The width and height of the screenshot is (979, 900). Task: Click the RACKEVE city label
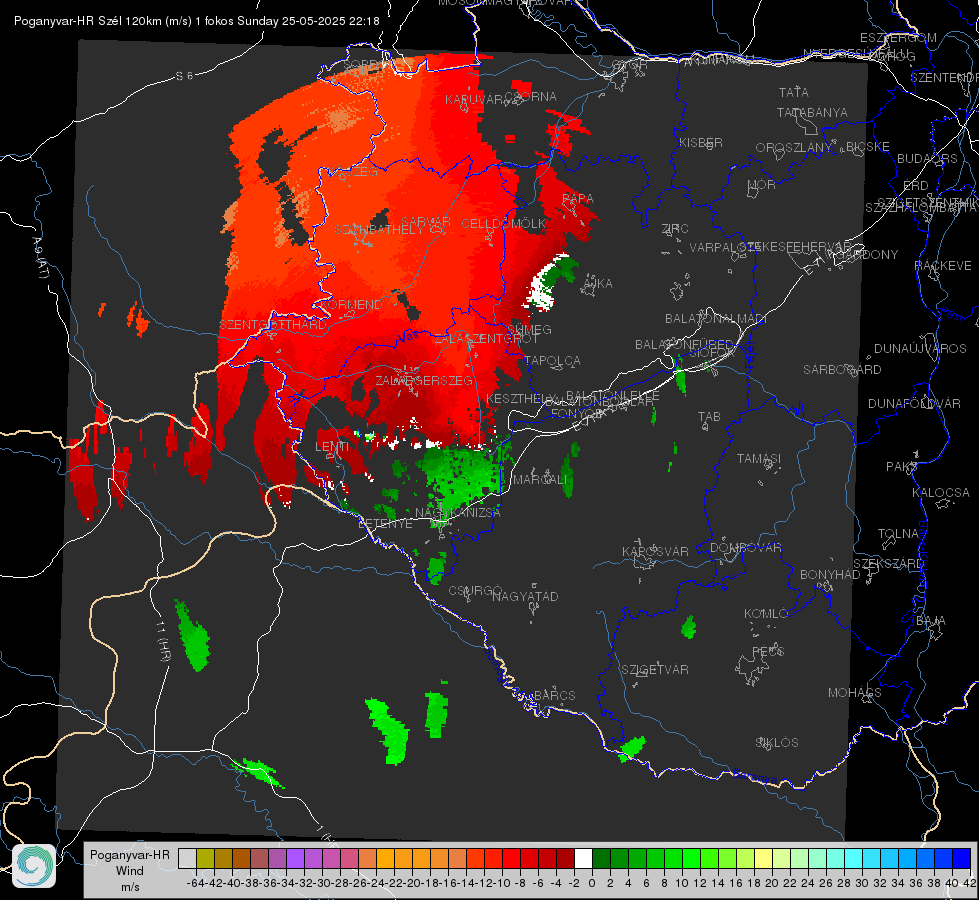(943, 266)
